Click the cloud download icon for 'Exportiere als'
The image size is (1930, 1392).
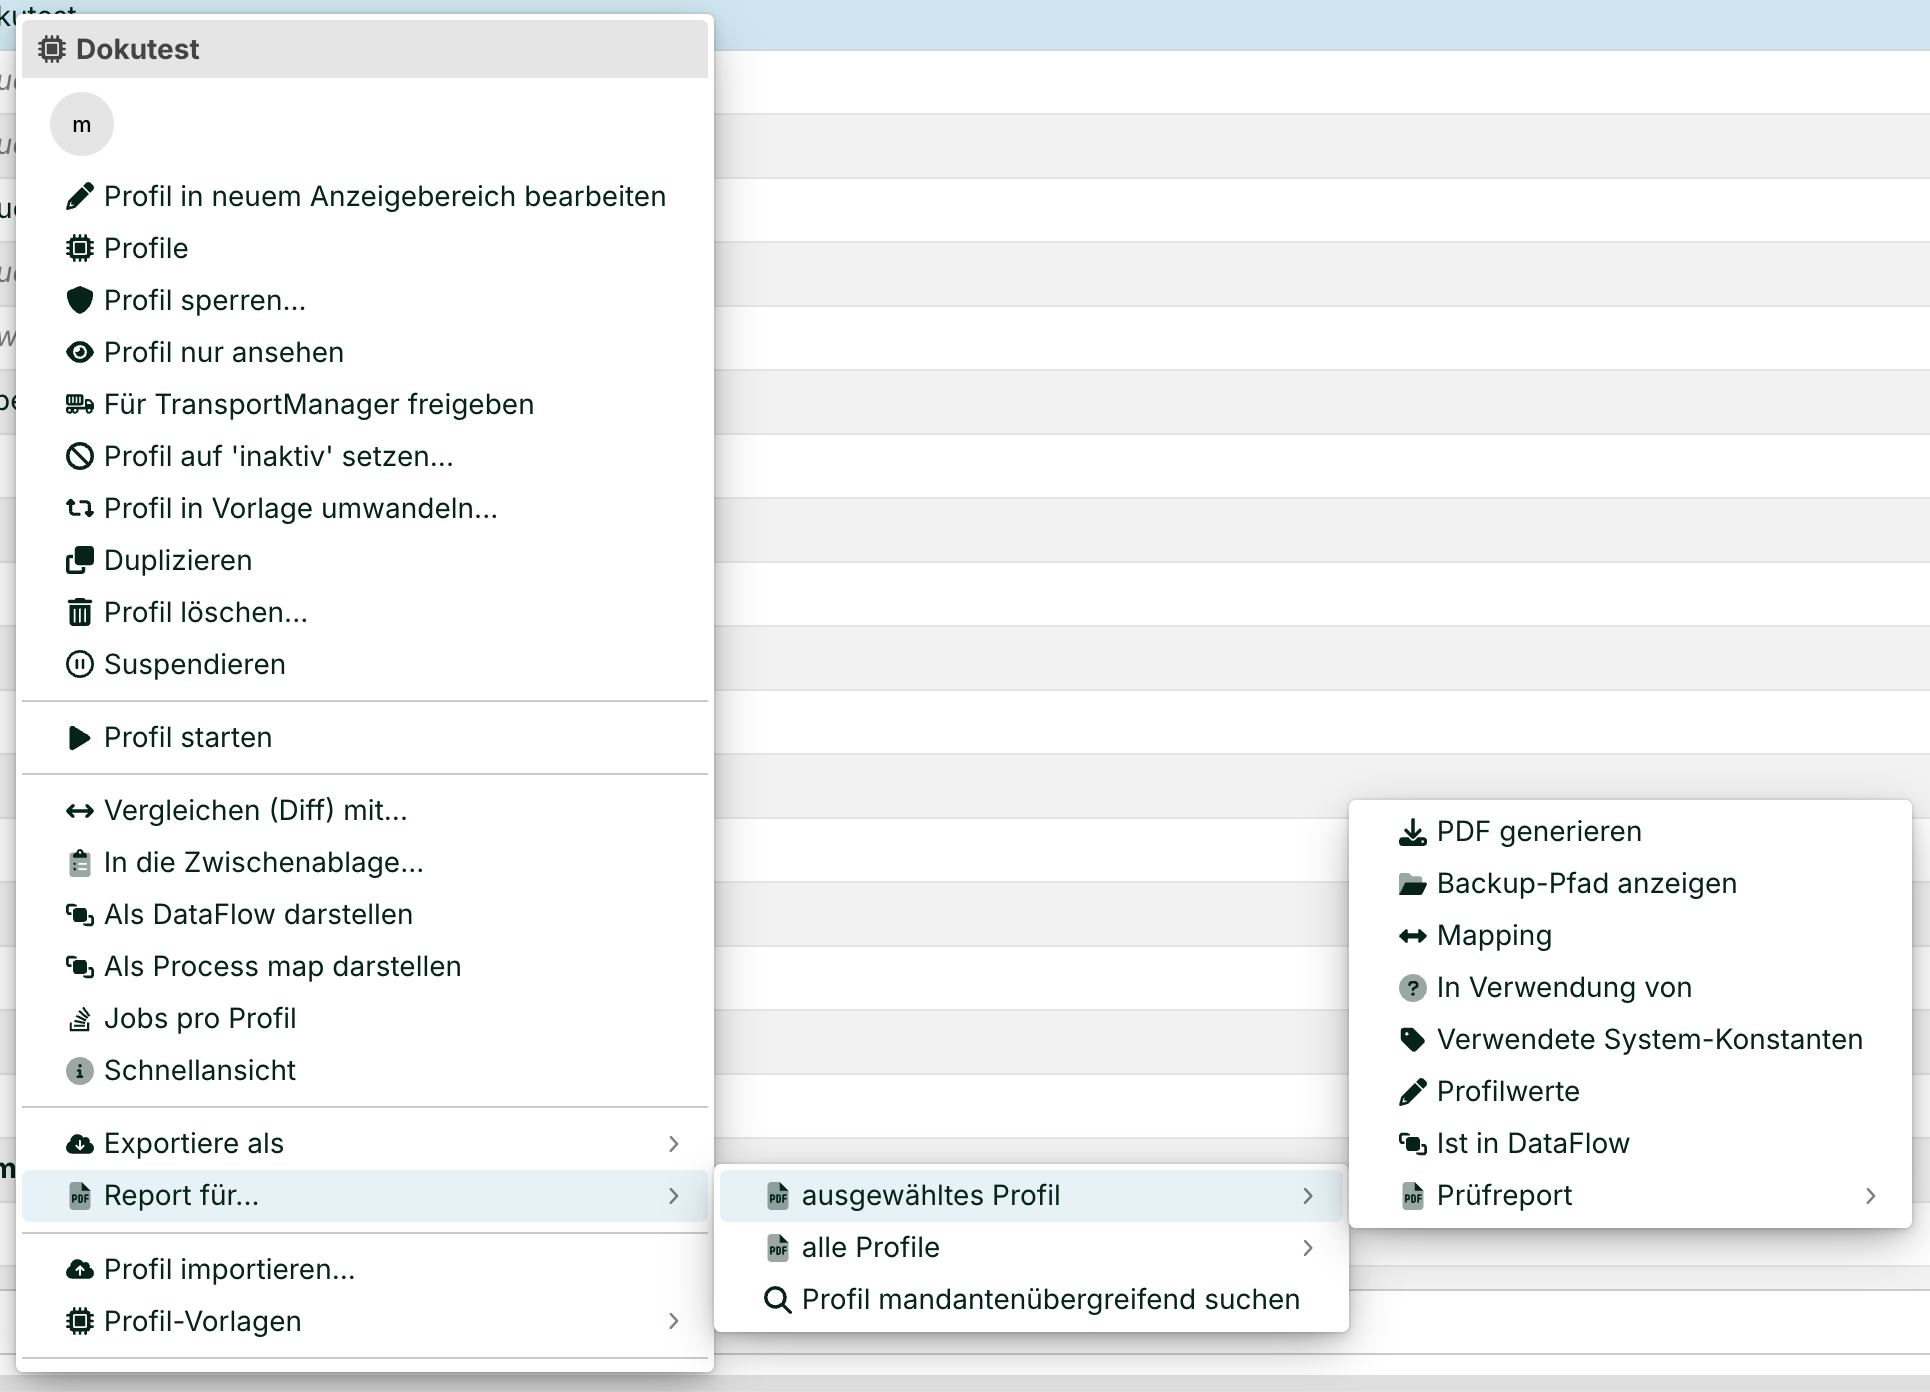80,1143
